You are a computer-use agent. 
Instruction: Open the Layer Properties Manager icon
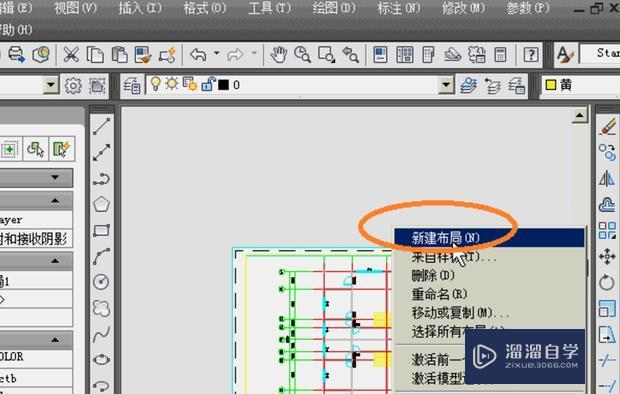coord(132,85)
